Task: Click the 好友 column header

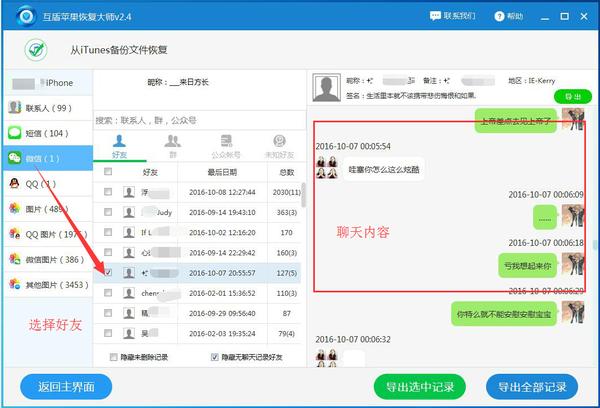Action: click(x=150, y=173)
